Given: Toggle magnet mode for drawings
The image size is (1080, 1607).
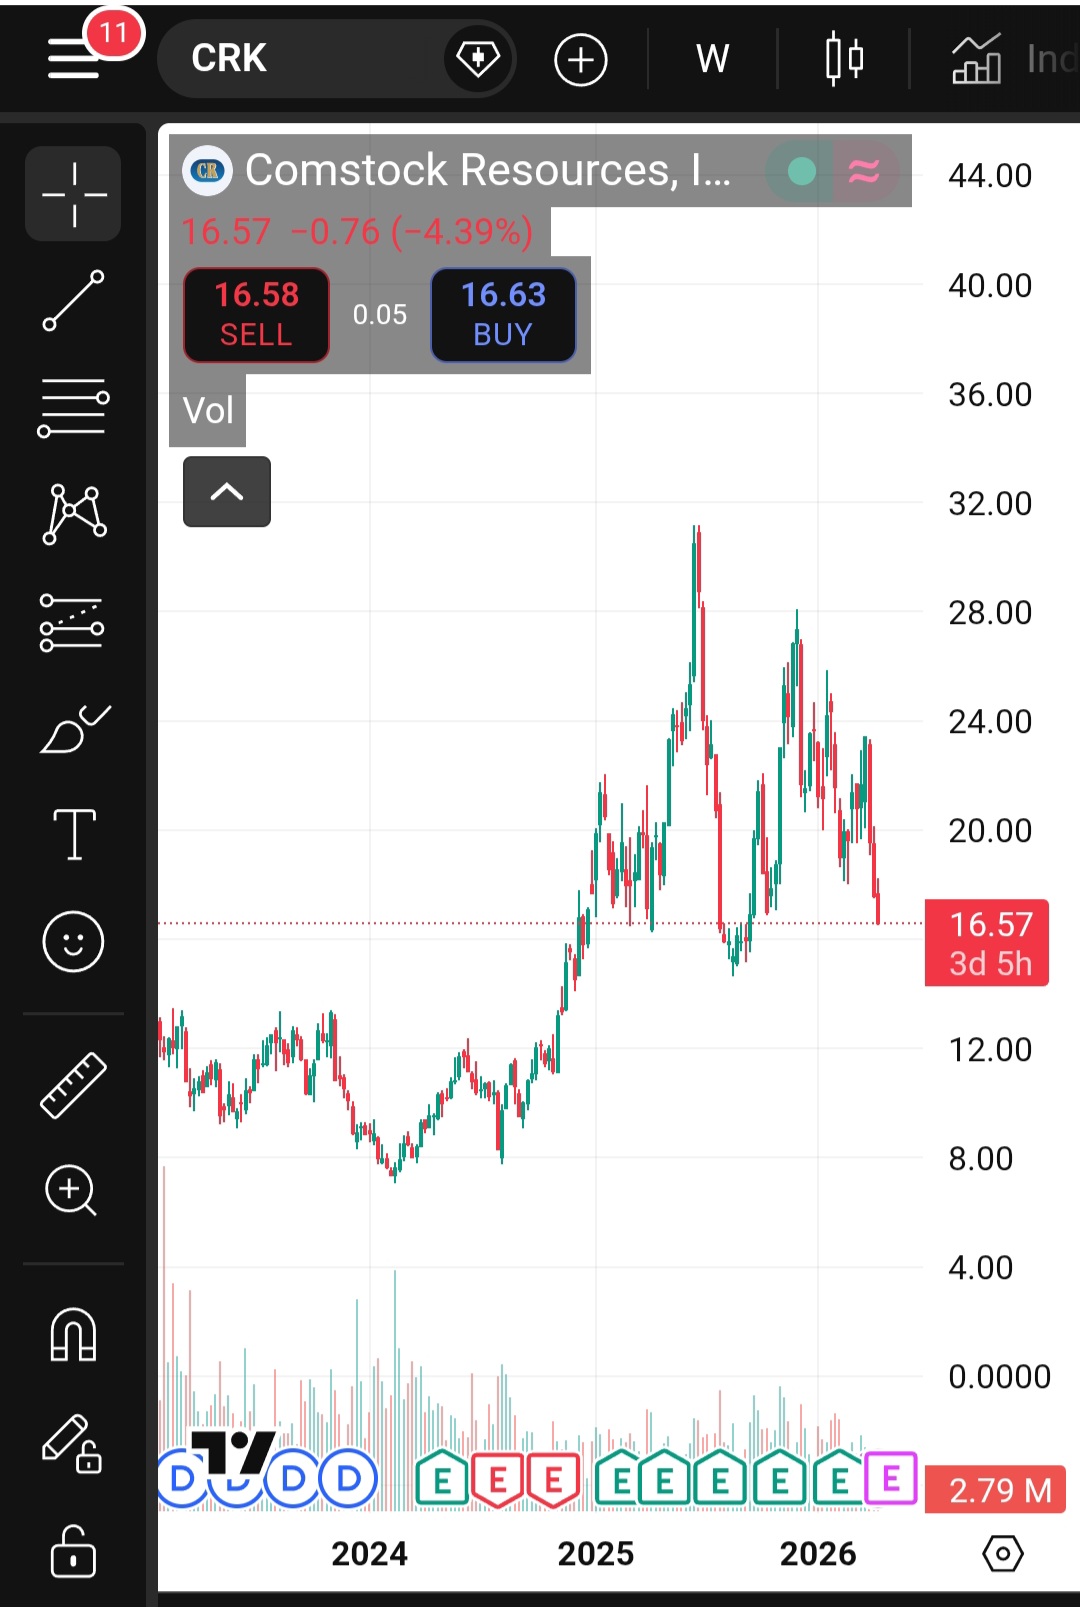Looking at the screenshot, I should [x=73, y=1335].
